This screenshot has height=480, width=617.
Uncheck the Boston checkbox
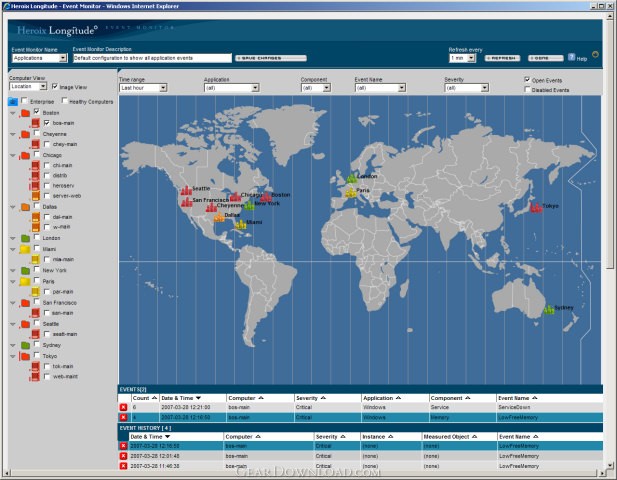coord(37,112)
